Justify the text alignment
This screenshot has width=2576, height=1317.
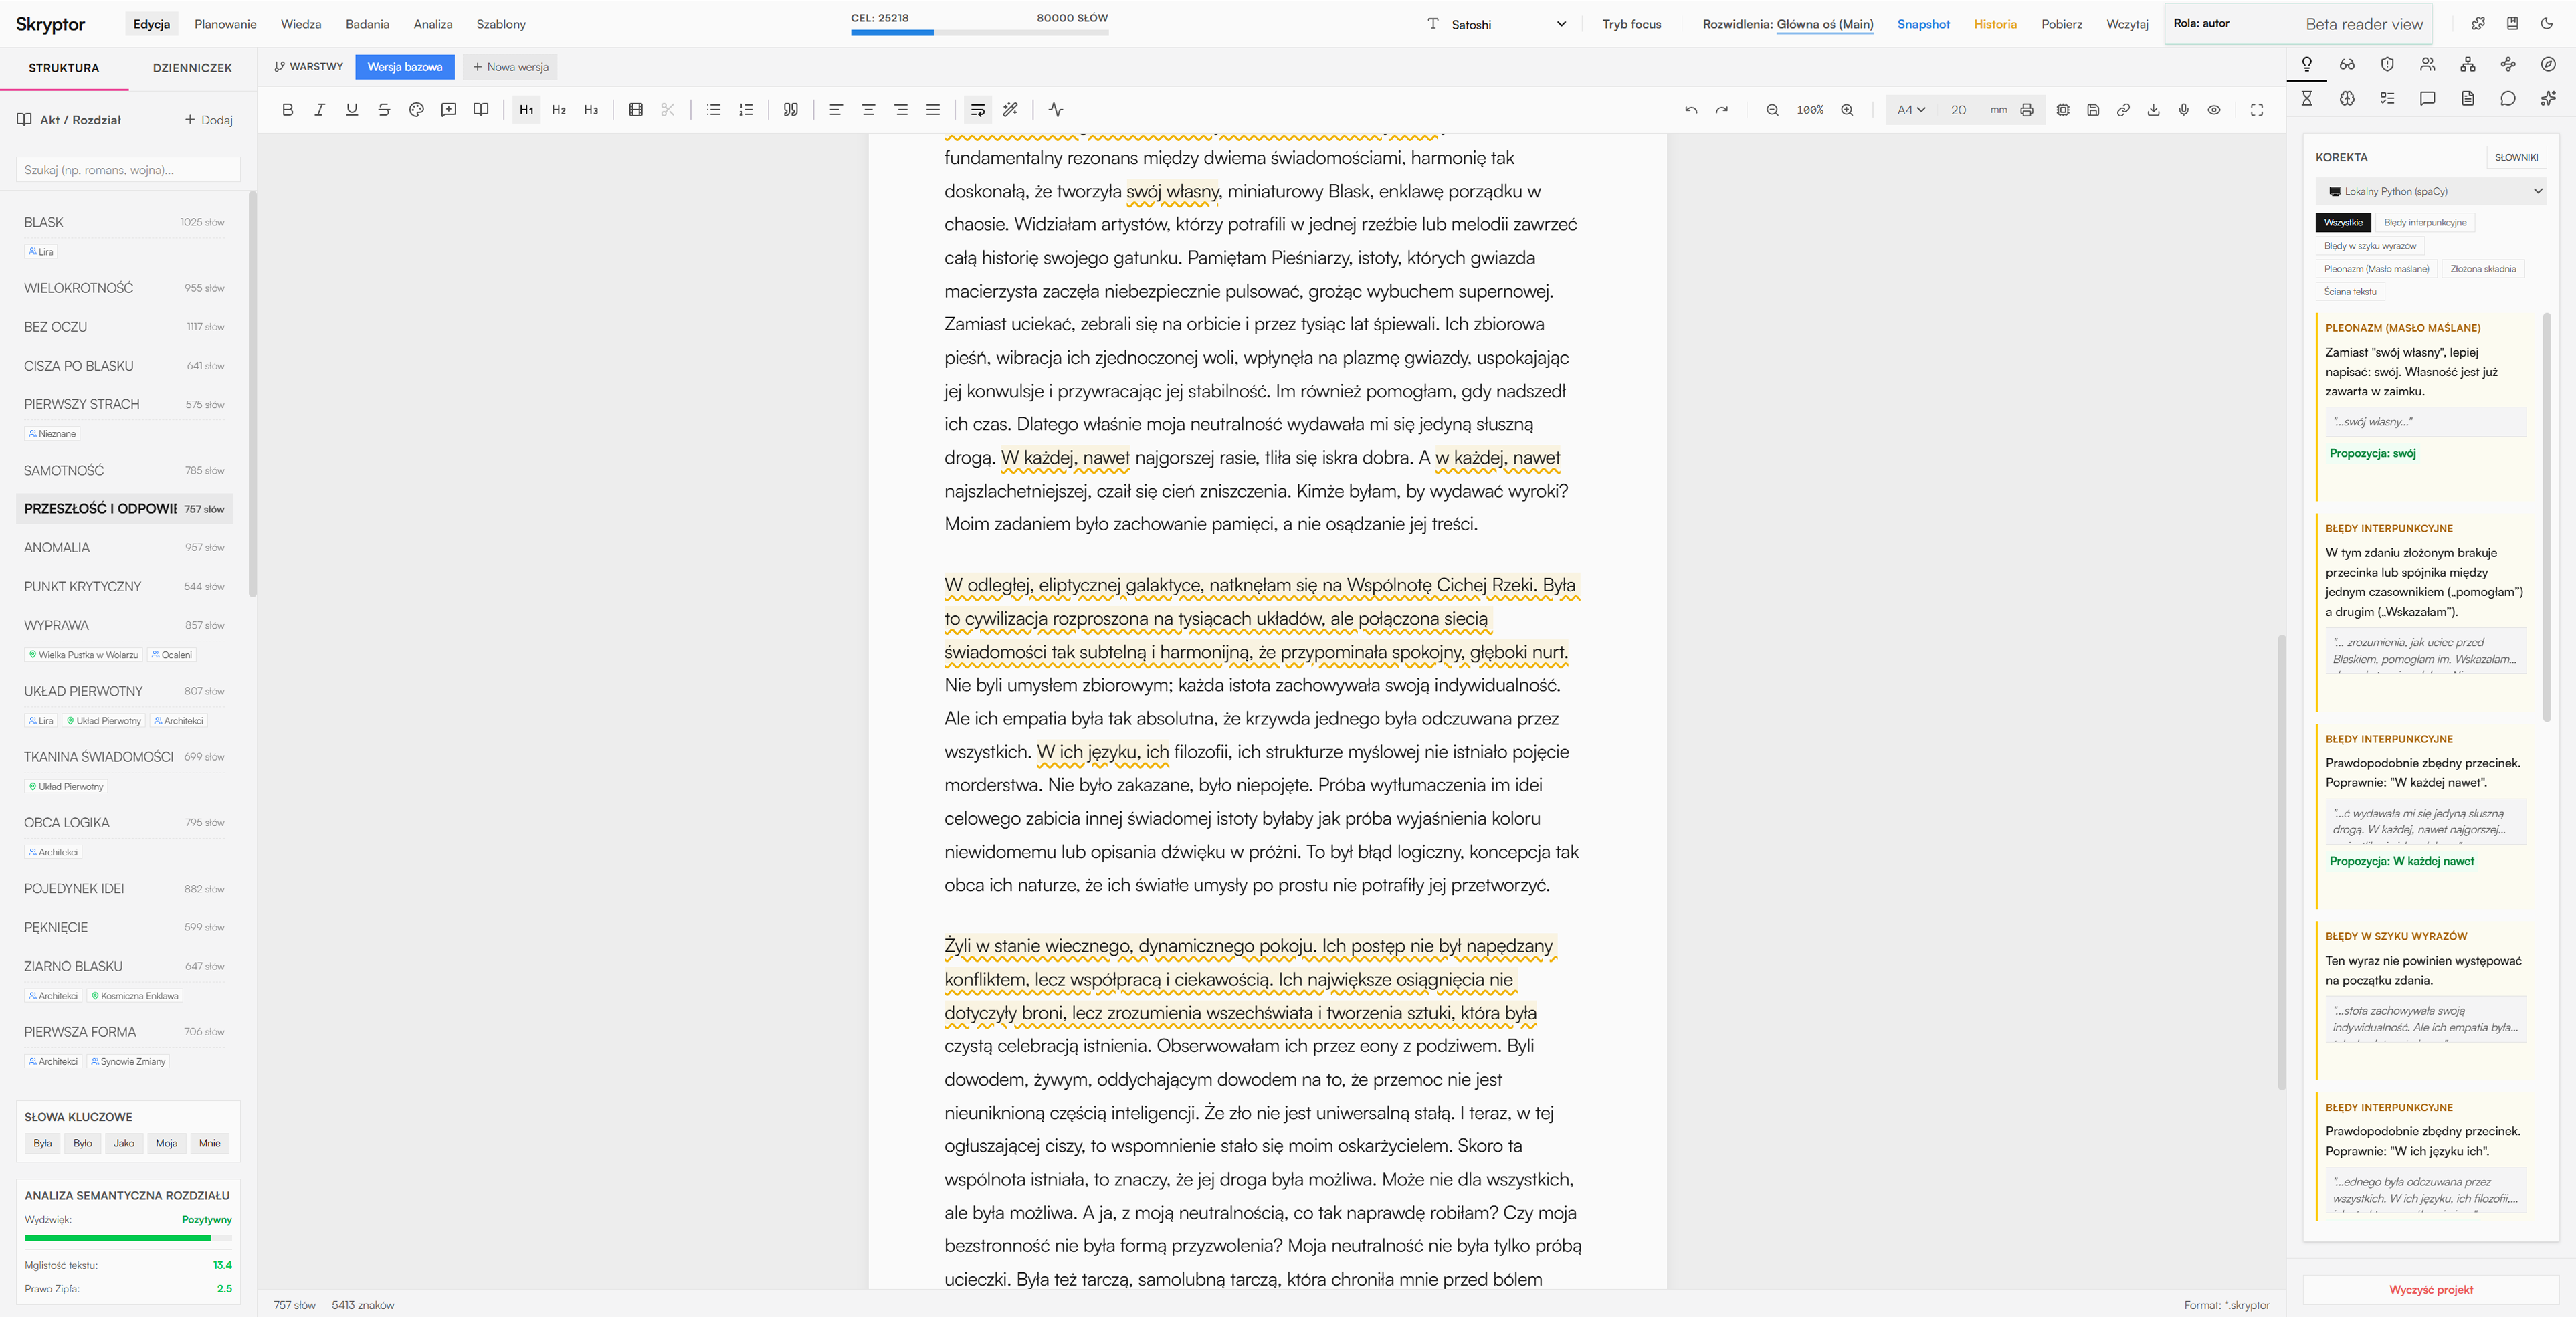(933, 110)
